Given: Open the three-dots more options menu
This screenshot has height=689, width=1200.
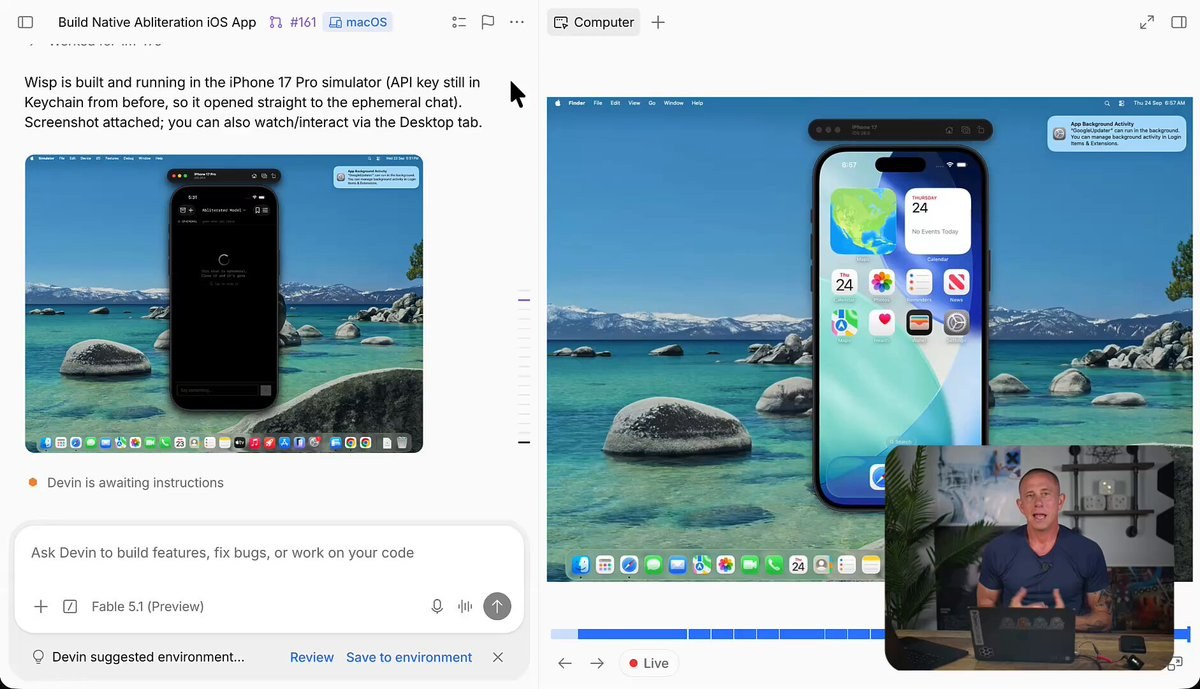Looking at the screenshot, I should pyautogui.click(x=517, y=22).
